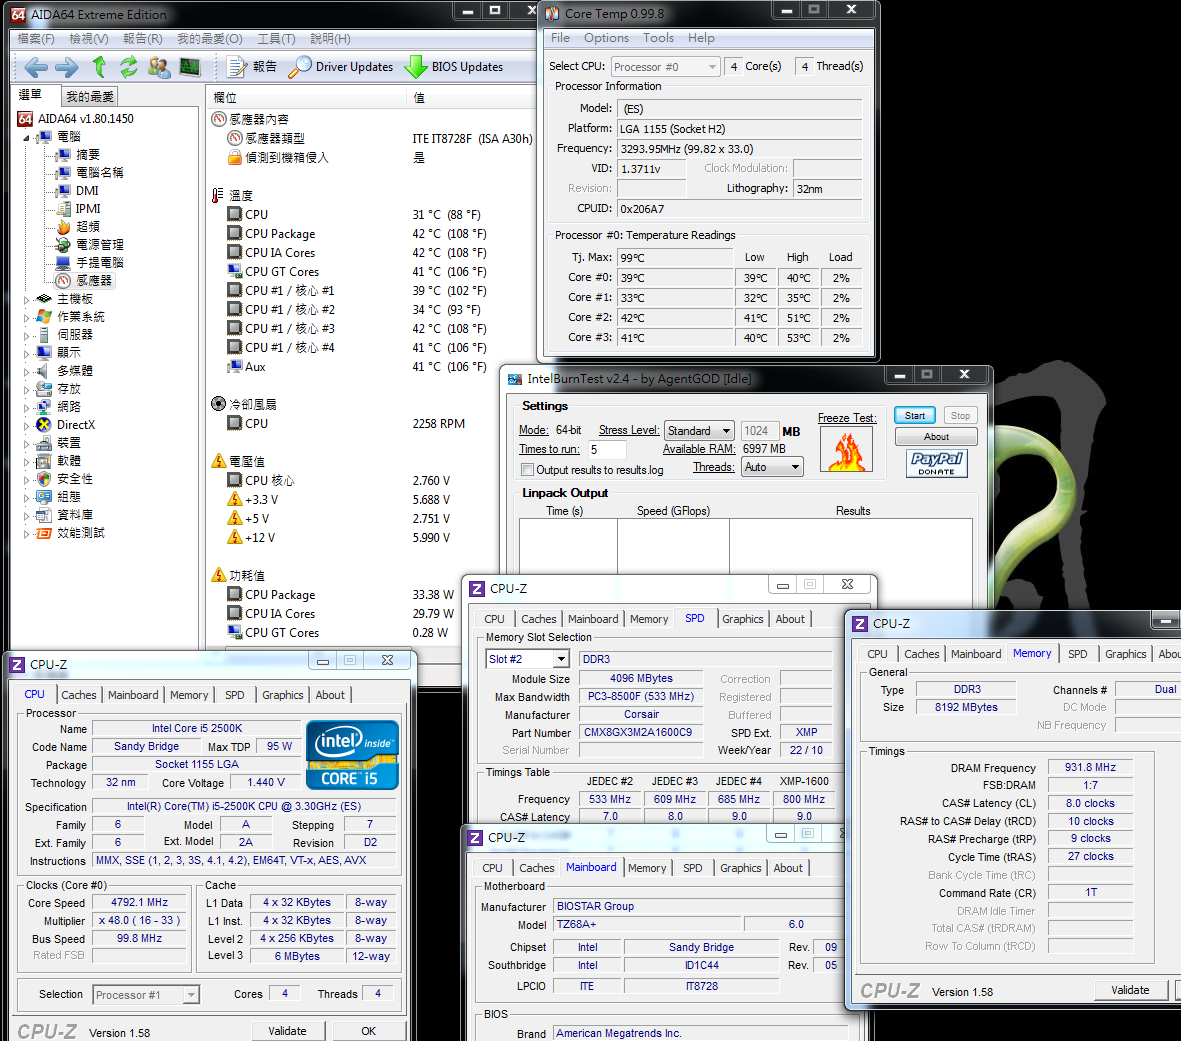Screen dimensions: 1181x1041
Task: Switch to the 我的最愛 favorites tab in AIDA64
Action: click(x=90, y=96)
